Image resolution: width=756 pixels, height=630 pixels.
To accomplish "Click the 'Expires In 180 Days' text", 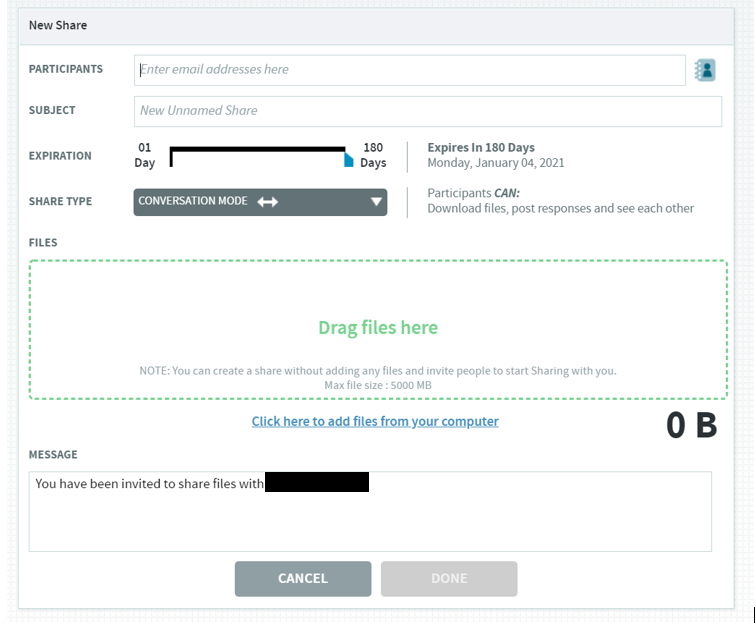I will tap(481, 148).
